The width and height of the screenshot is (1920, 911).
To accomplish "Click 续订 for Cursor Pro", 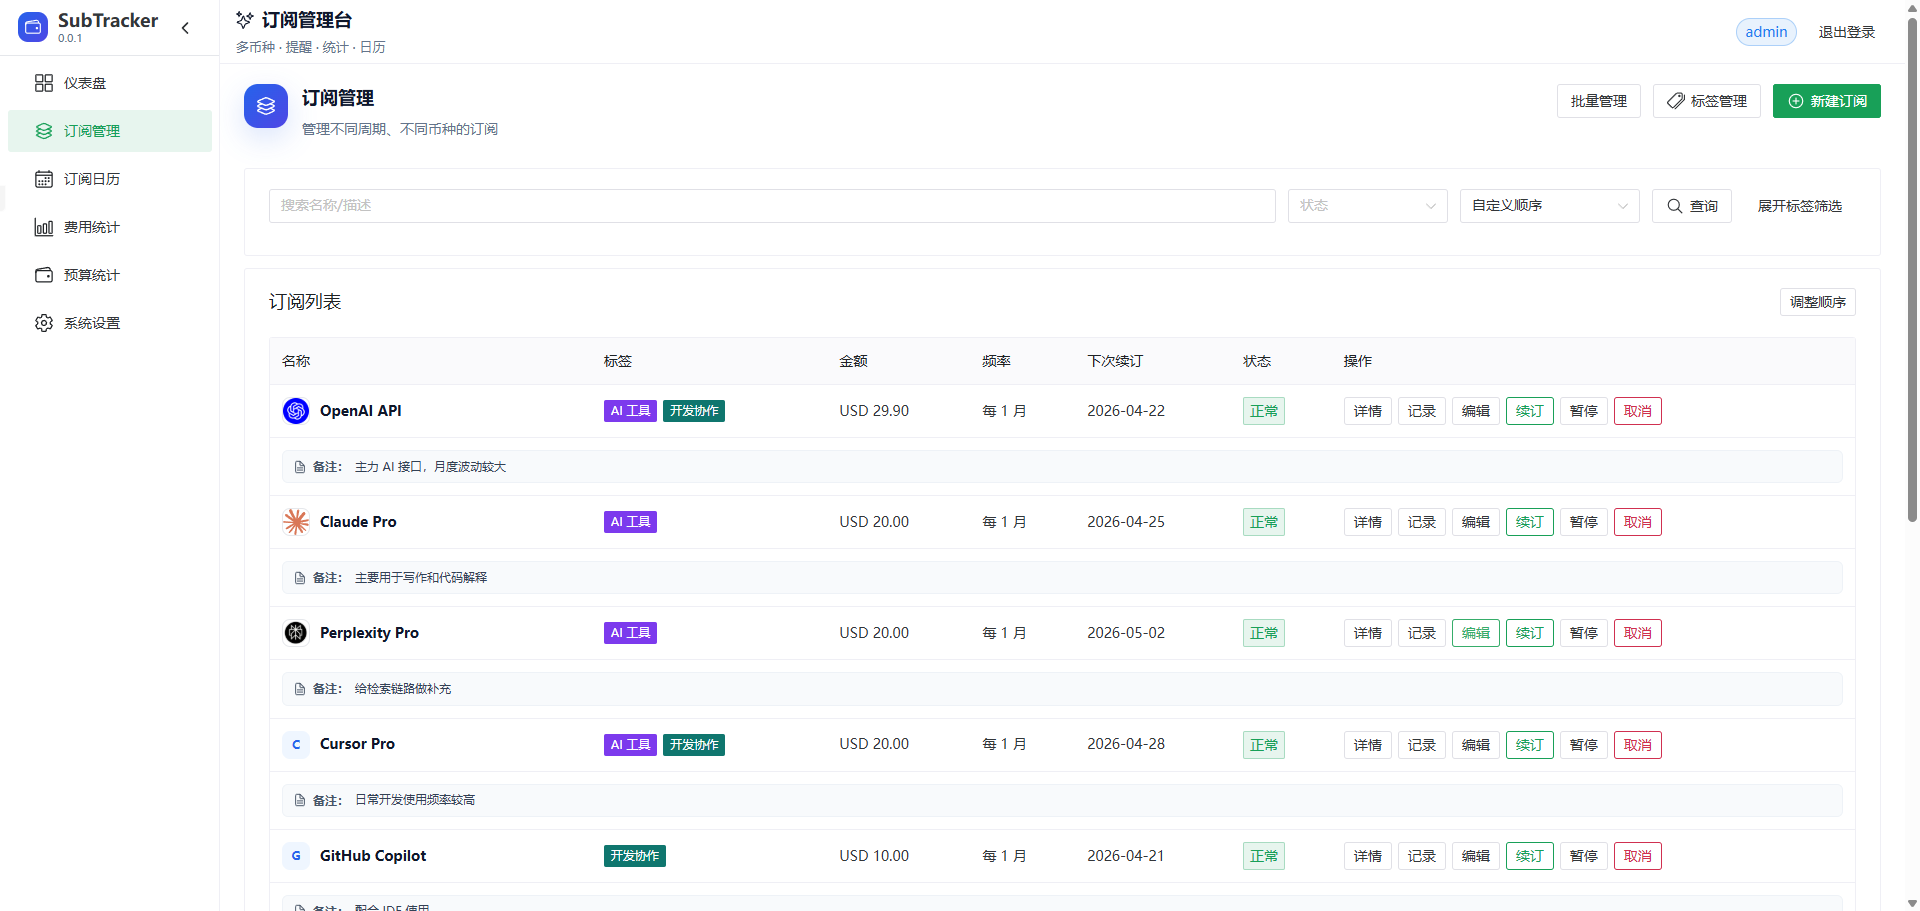I will point(1530,745).
